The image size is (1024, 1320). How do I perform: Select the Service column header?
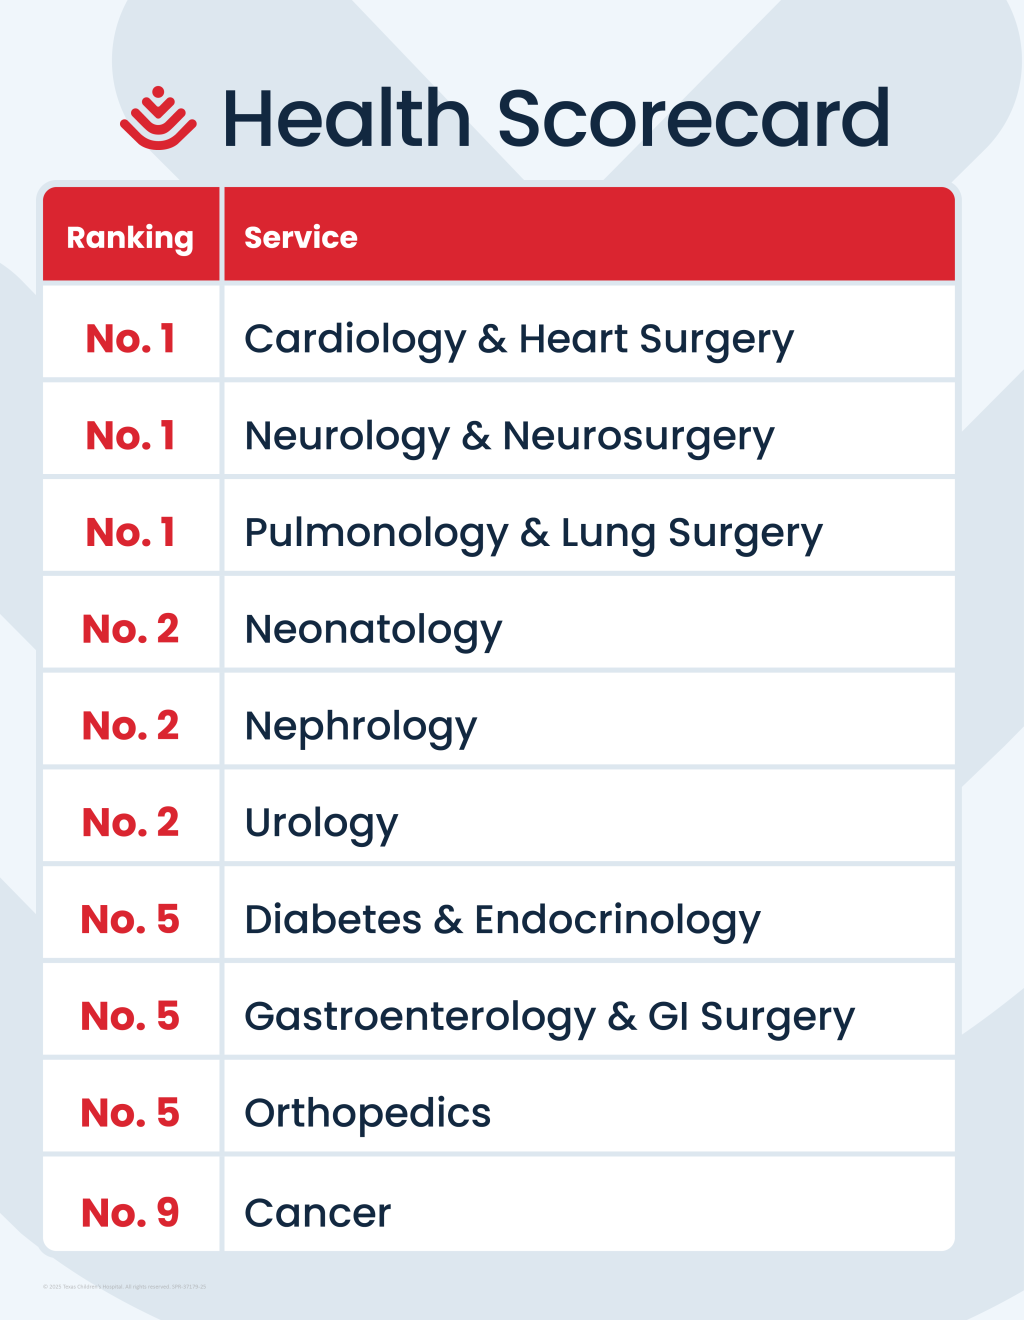[301, 237]
